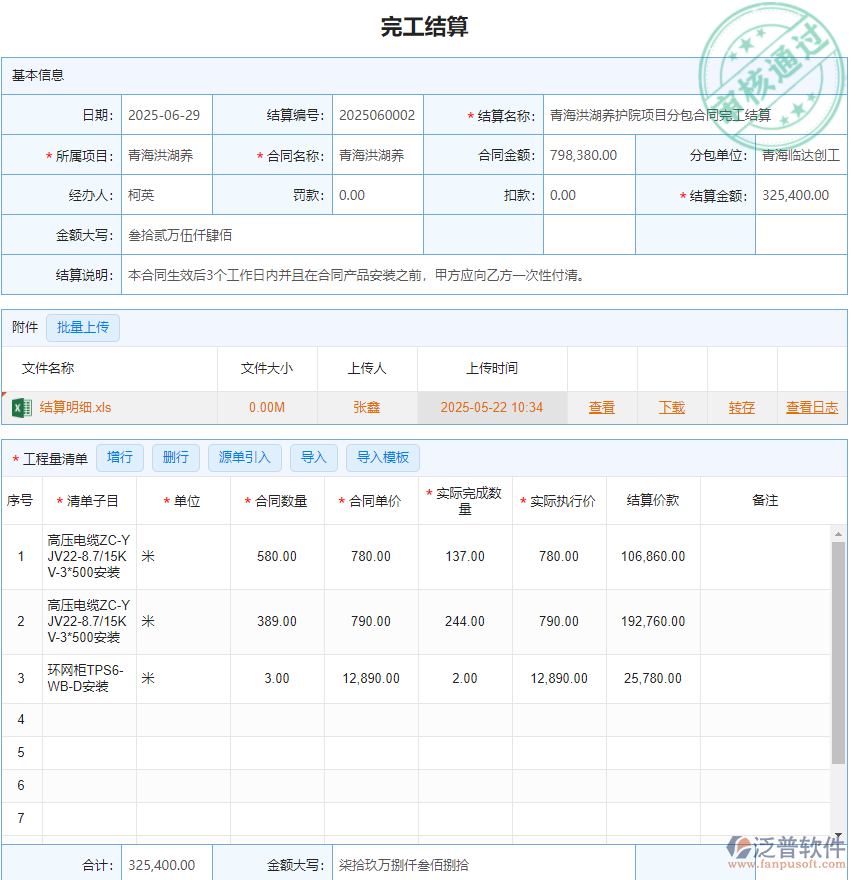Open 源单引入 in the 工程量清单 toolbar
This screenshot has width=856, height=880.
(244, 457)
